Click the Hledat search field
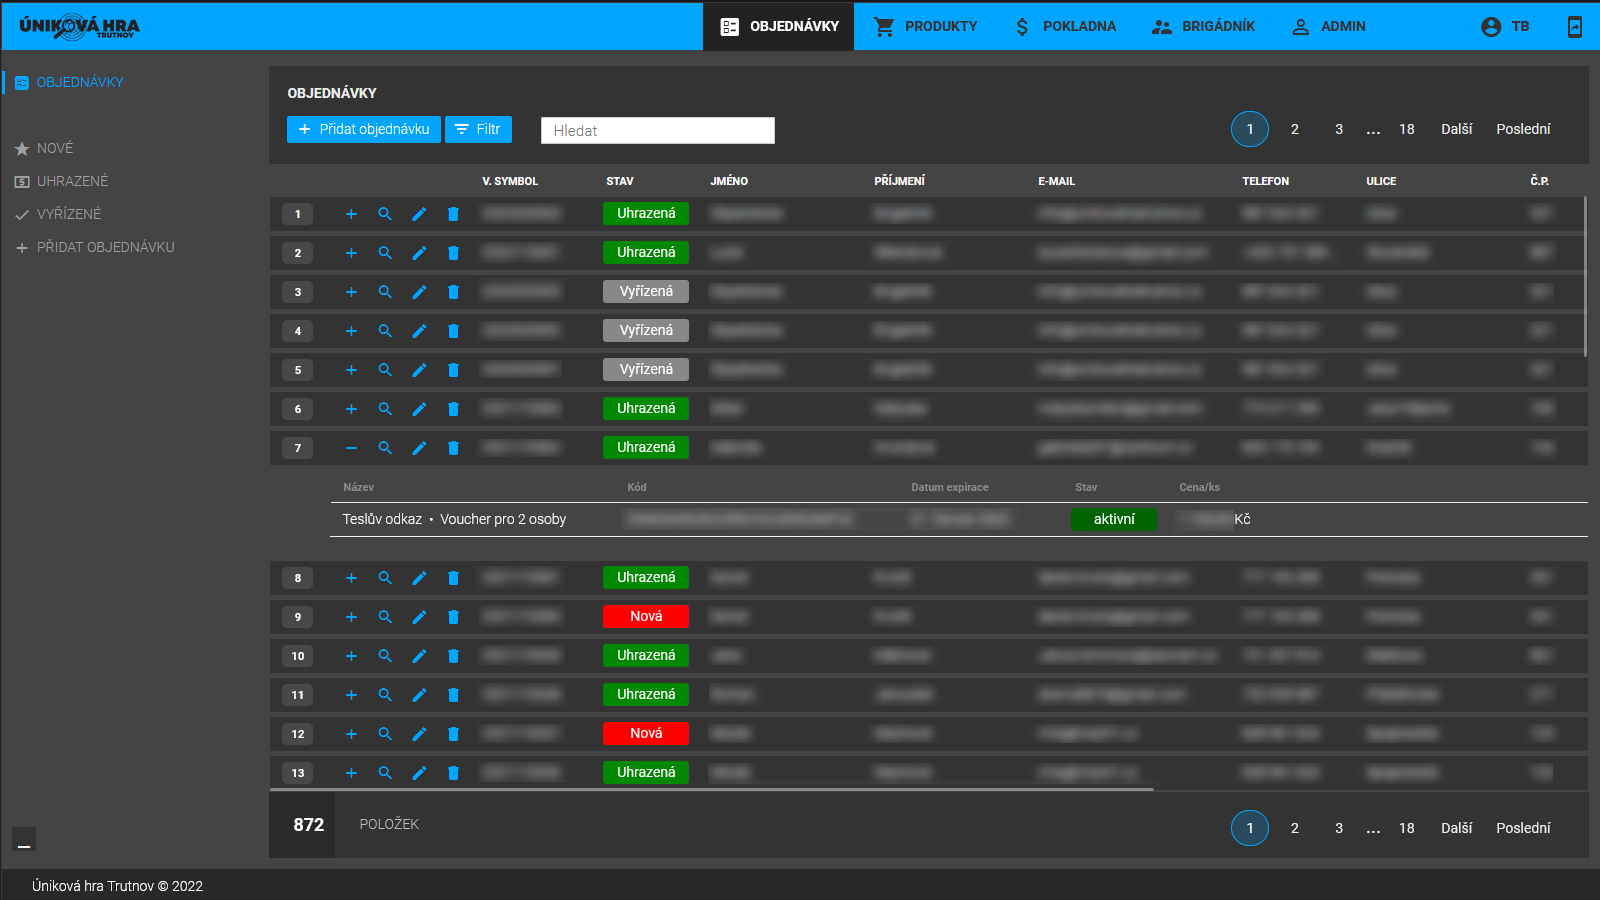1600x900 pixels. coord(657,130)
